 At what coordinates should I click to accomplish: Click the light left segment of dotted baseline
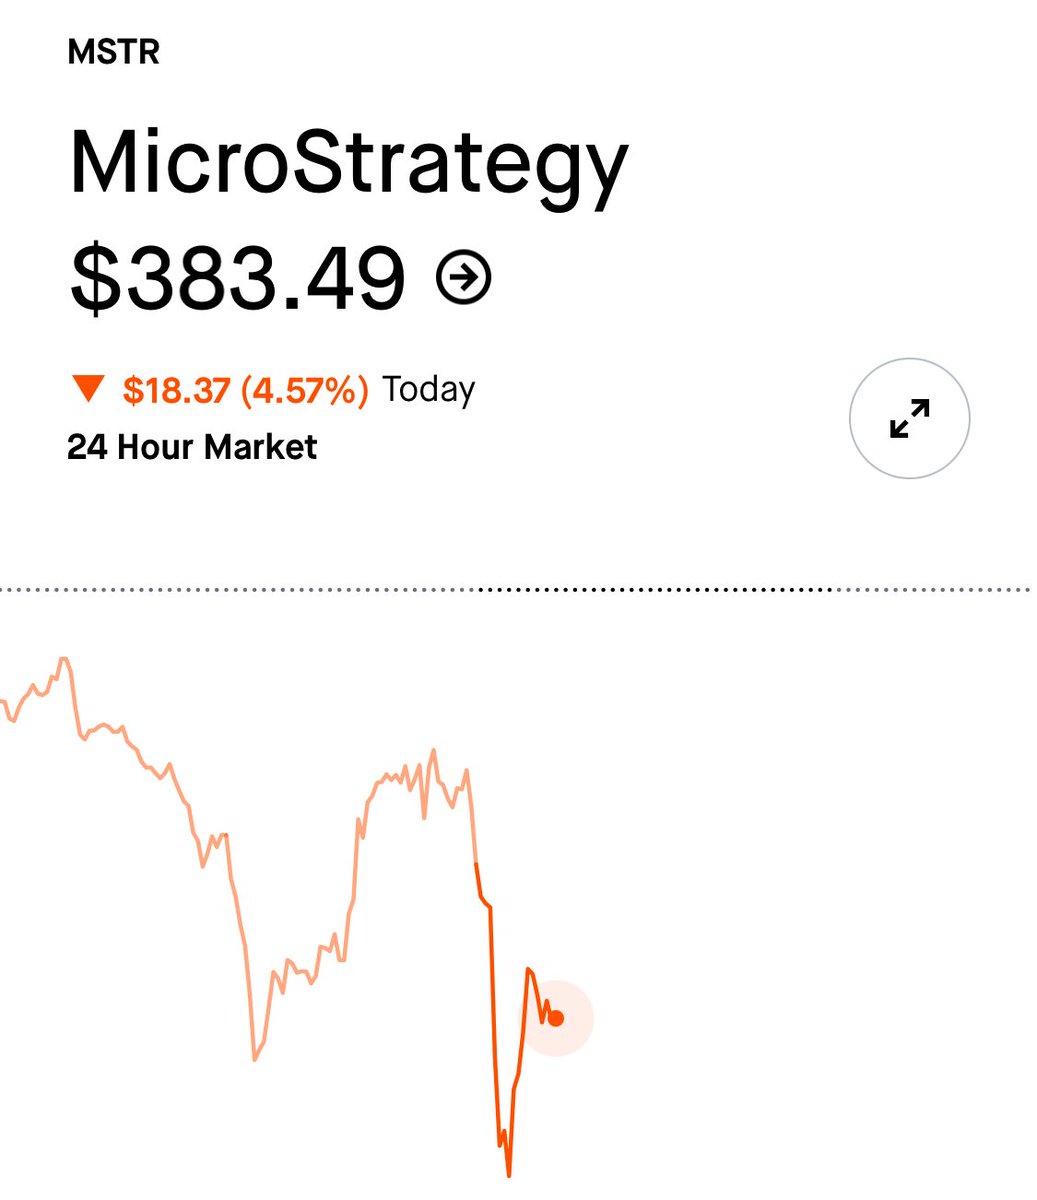(x=240, y=590)
